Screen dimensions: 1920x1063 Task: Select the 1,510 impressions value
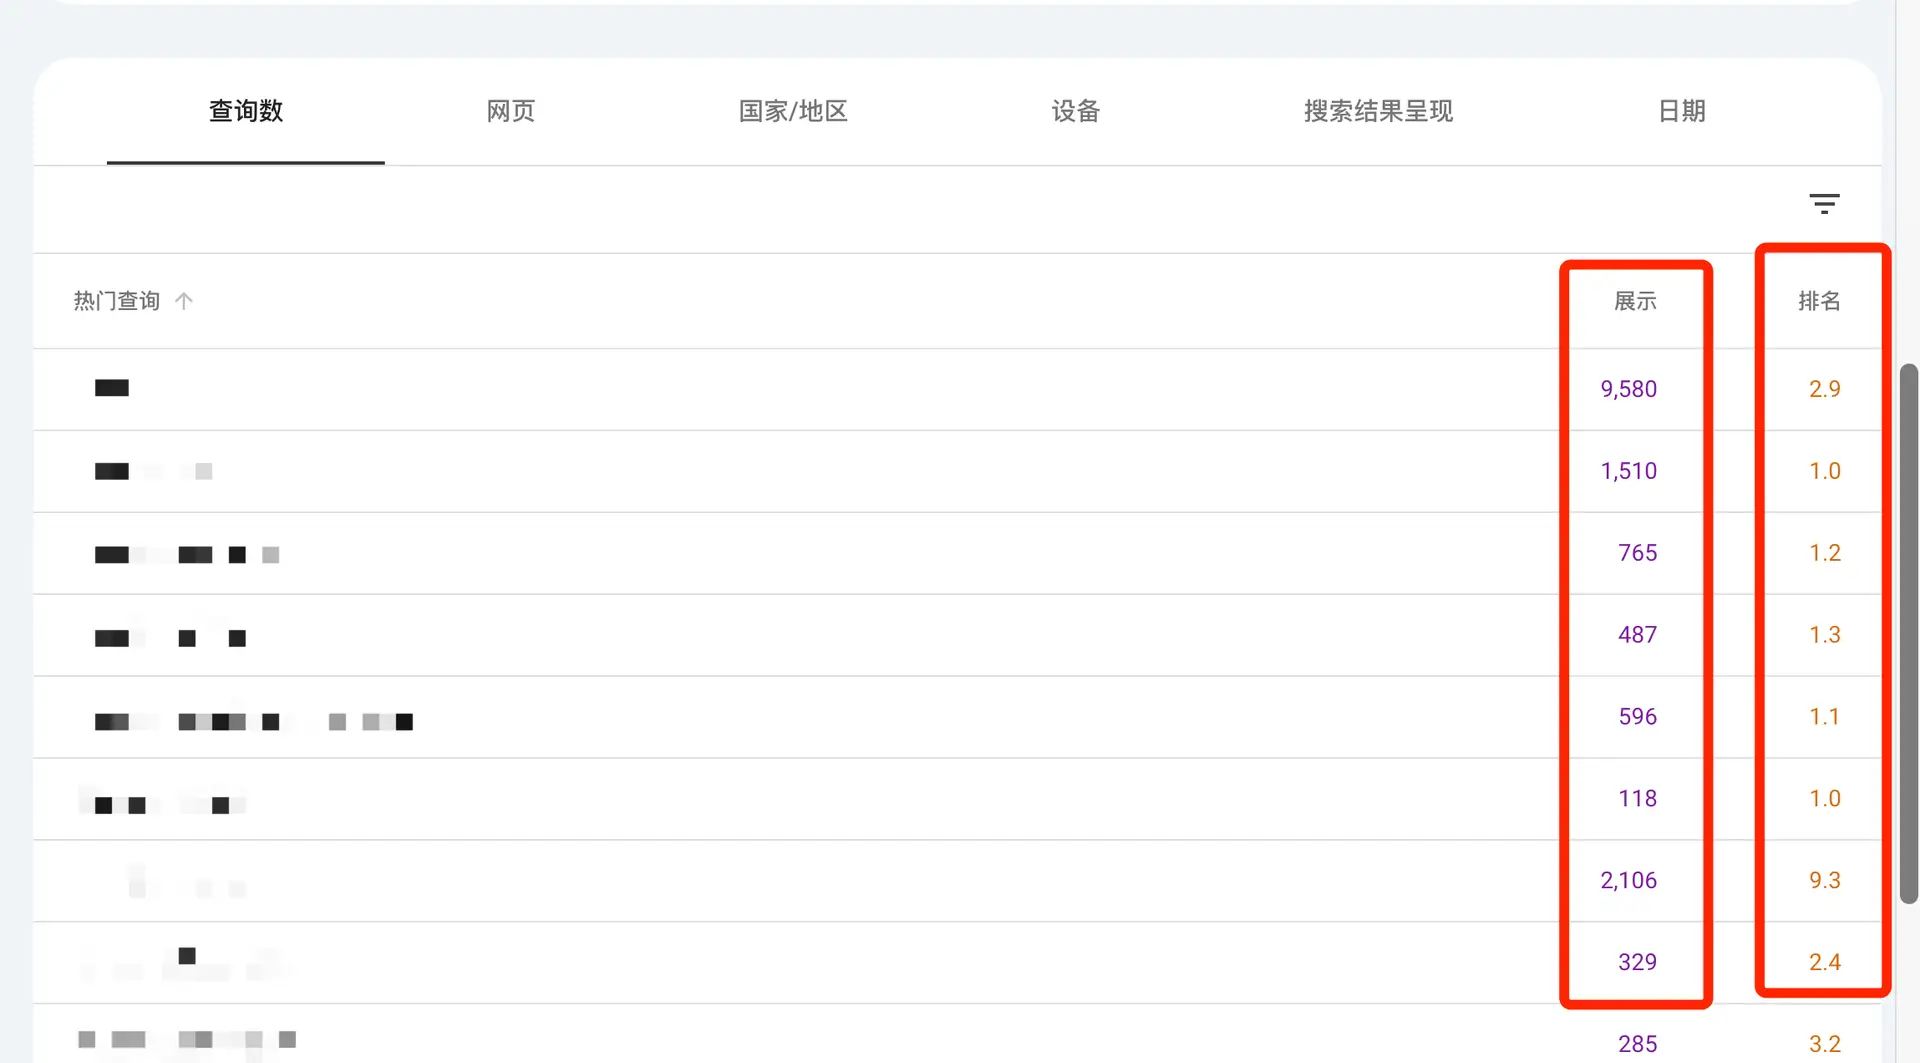(1629, 471)
